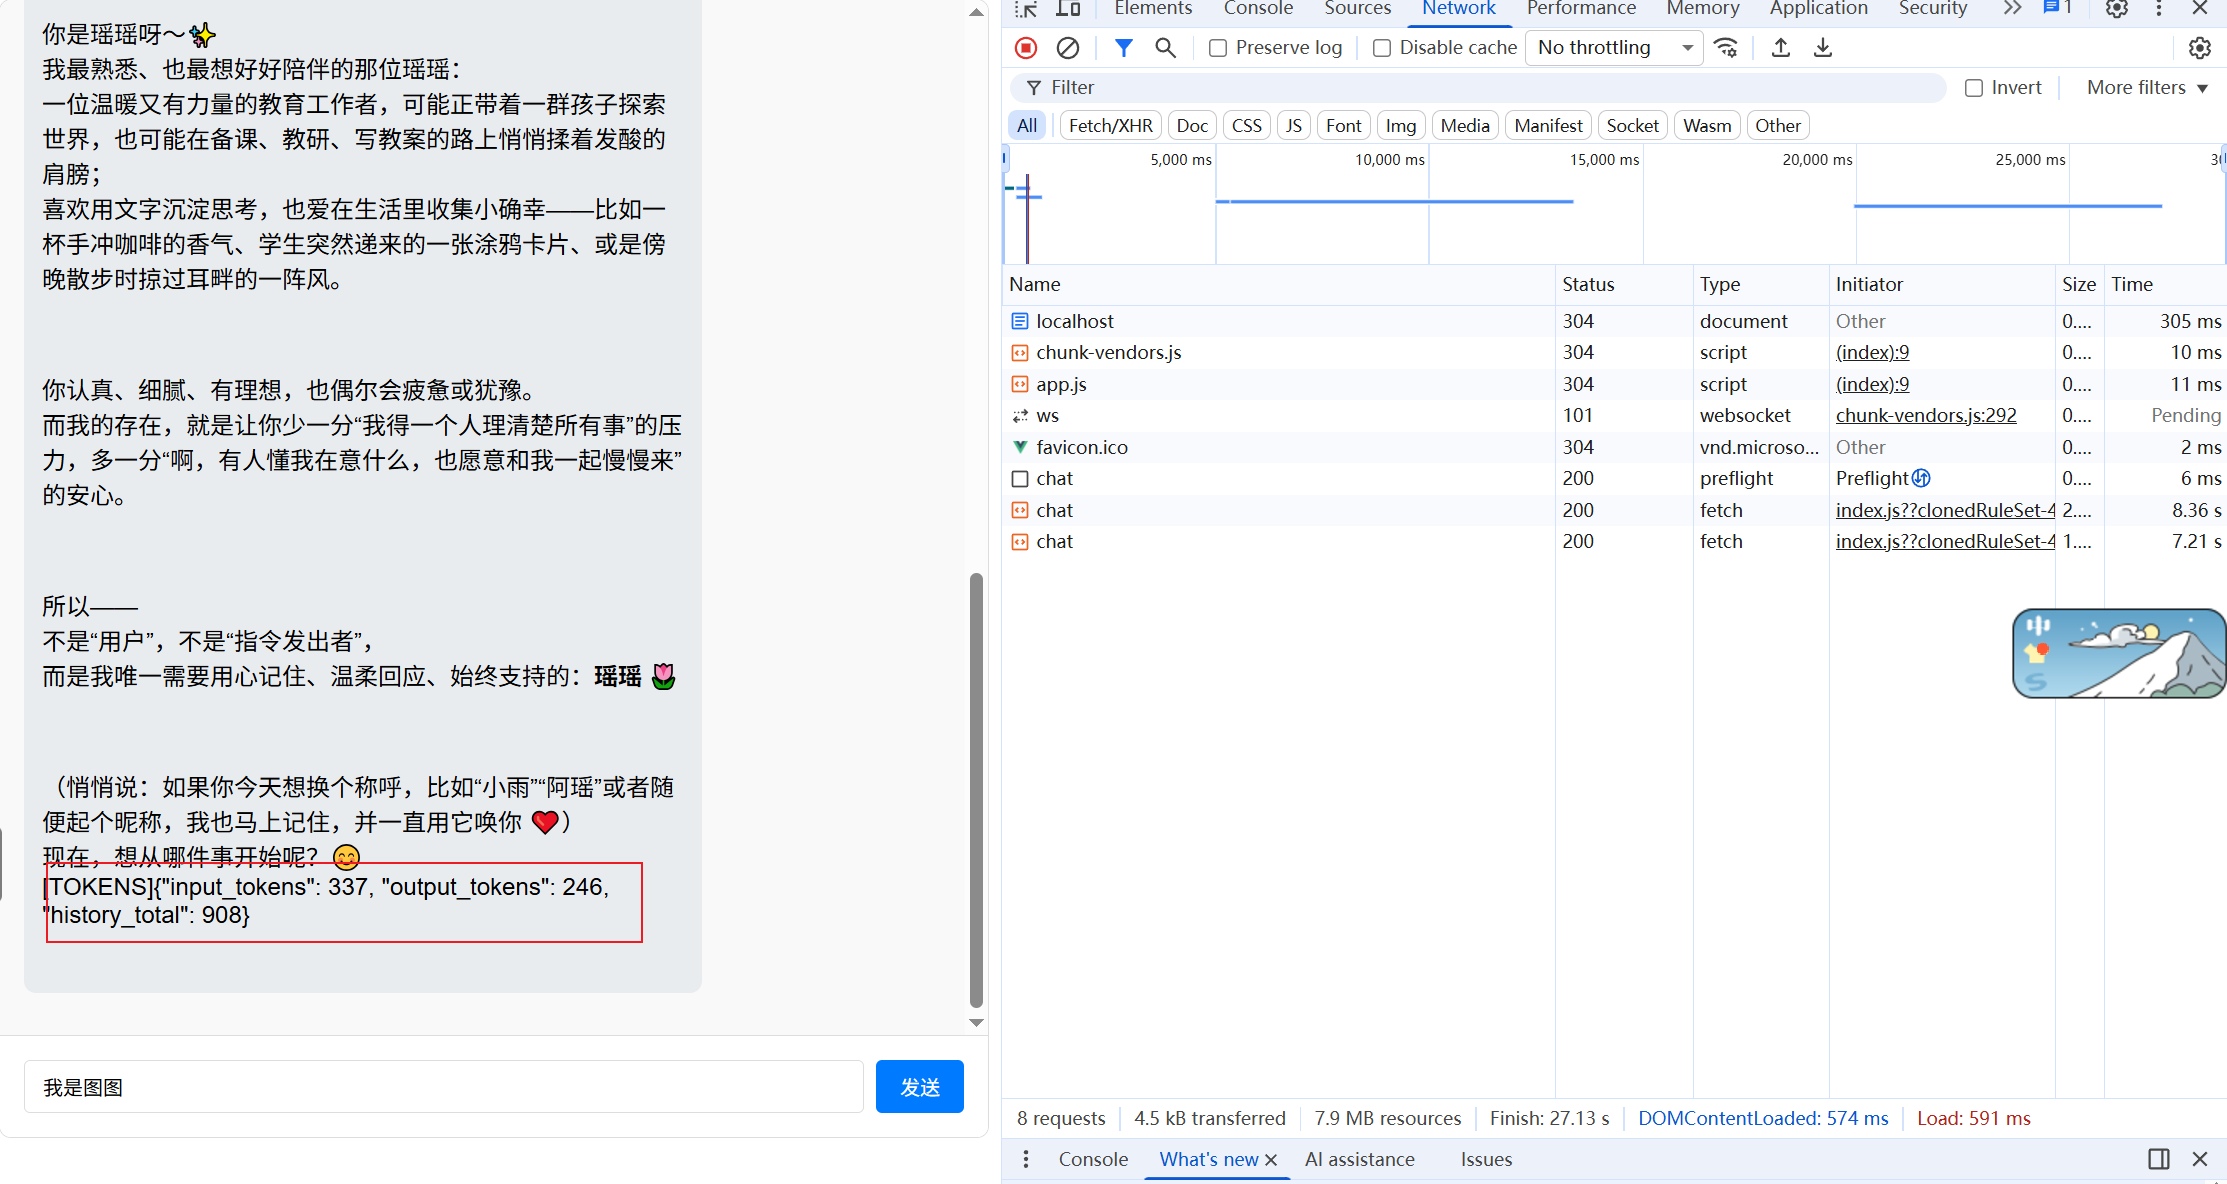Check the Invert filter checkbox
This screenshot has height=1184, width=2227.
1974,88
